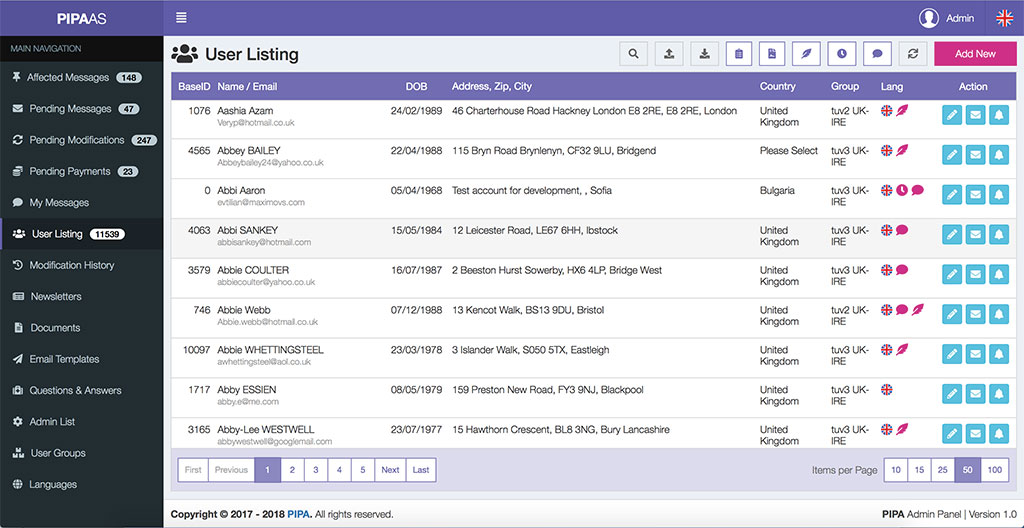This screenshot has height=528, width=1024.
Task: Click the bell icon in Abbie Webb's row
Action: coord(998,315)
